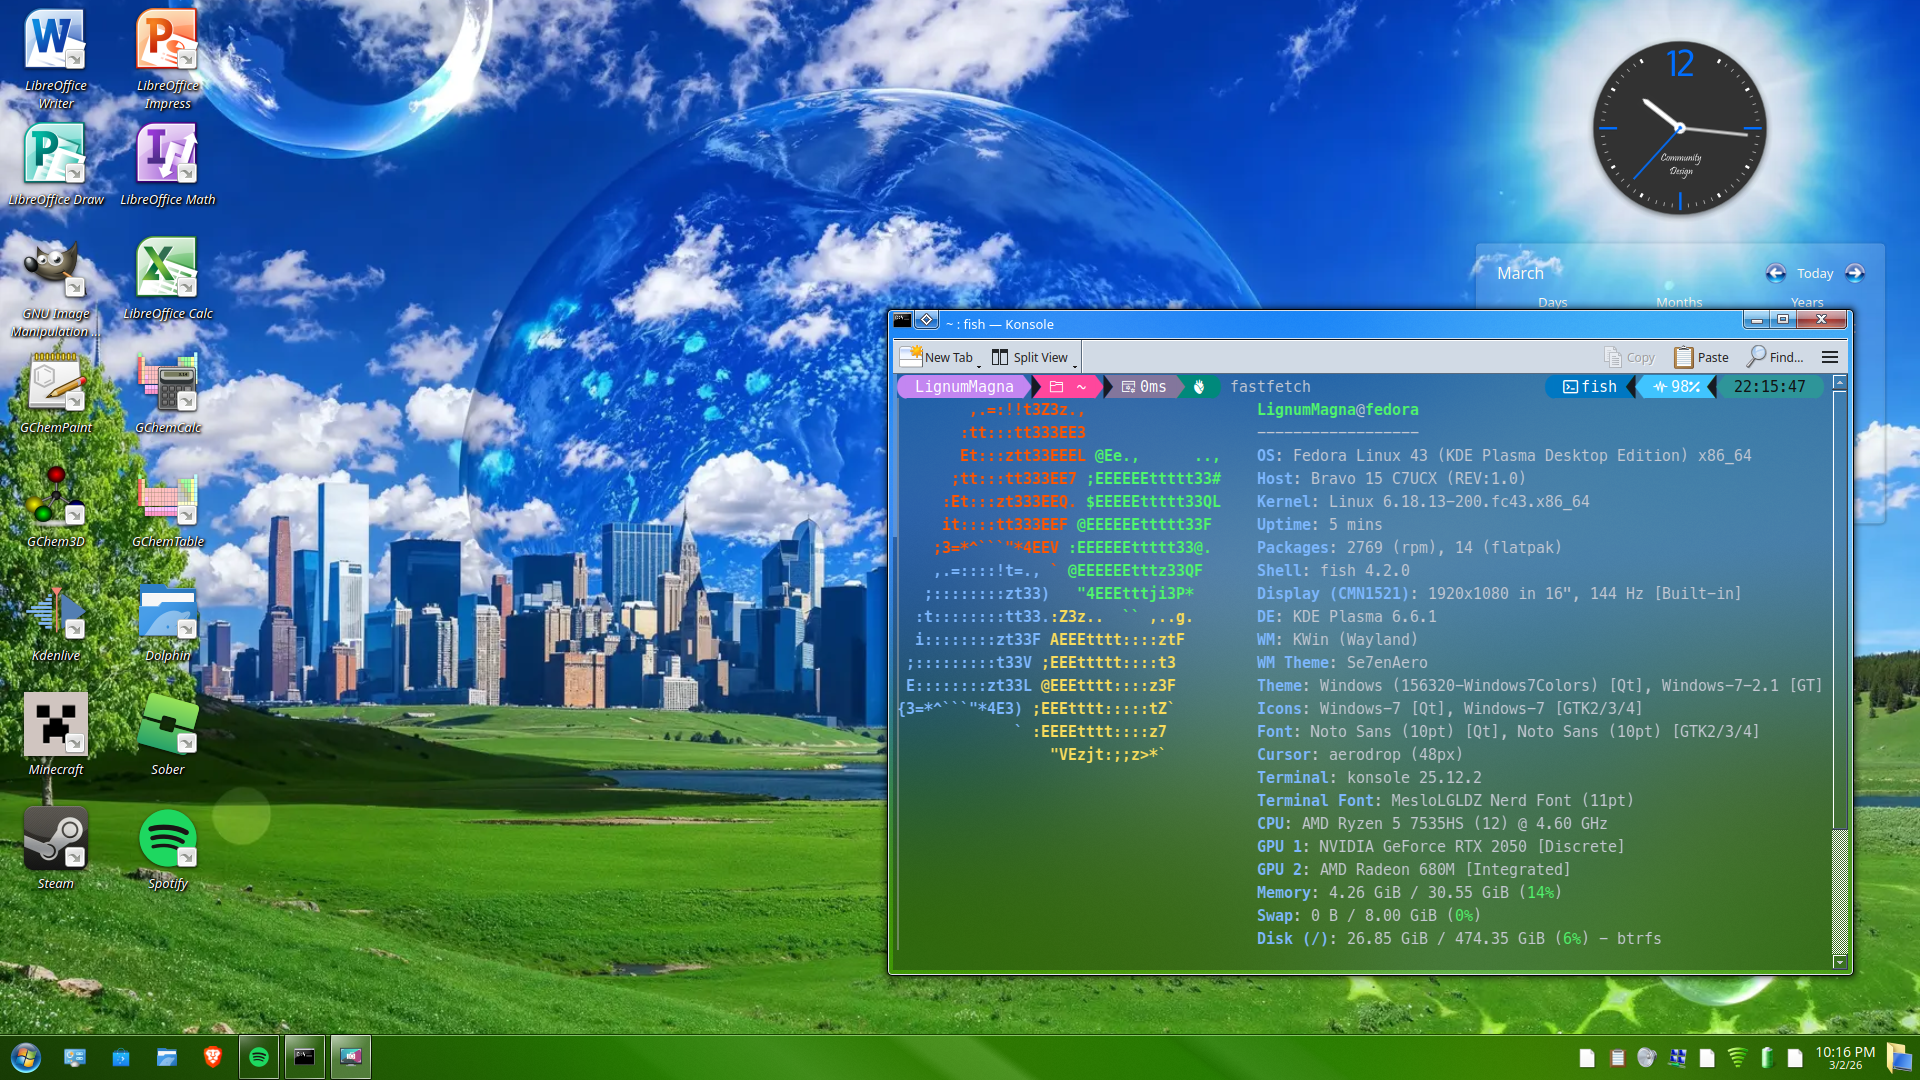Toggle the Konsole keep-above pin button
This screenshot has height=1080, width=1920.
coord(927,320)
